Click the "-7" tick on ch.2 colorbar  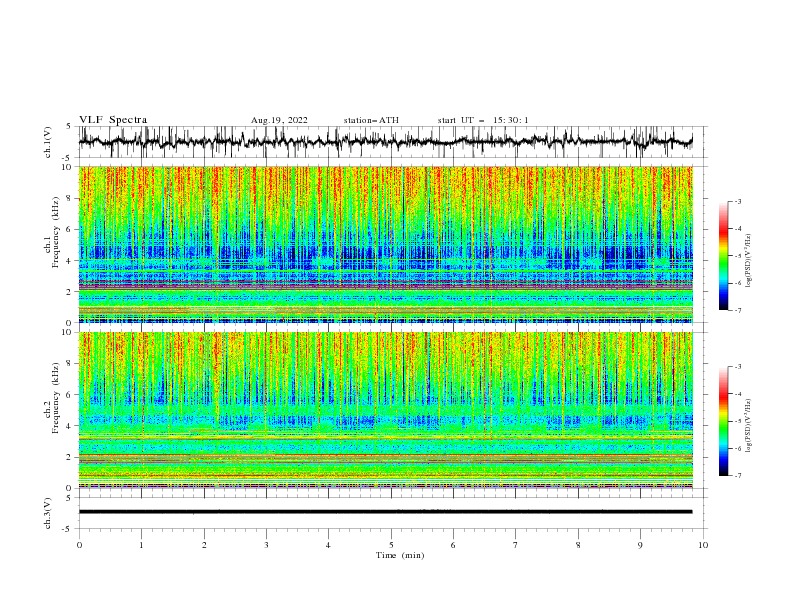point(738,476)
